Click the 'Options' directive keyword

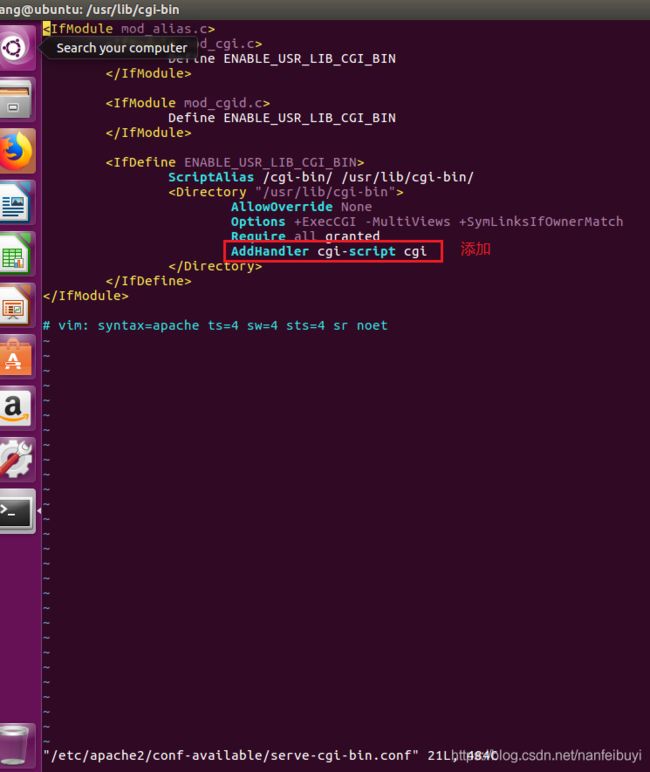[x=258, y=222]
